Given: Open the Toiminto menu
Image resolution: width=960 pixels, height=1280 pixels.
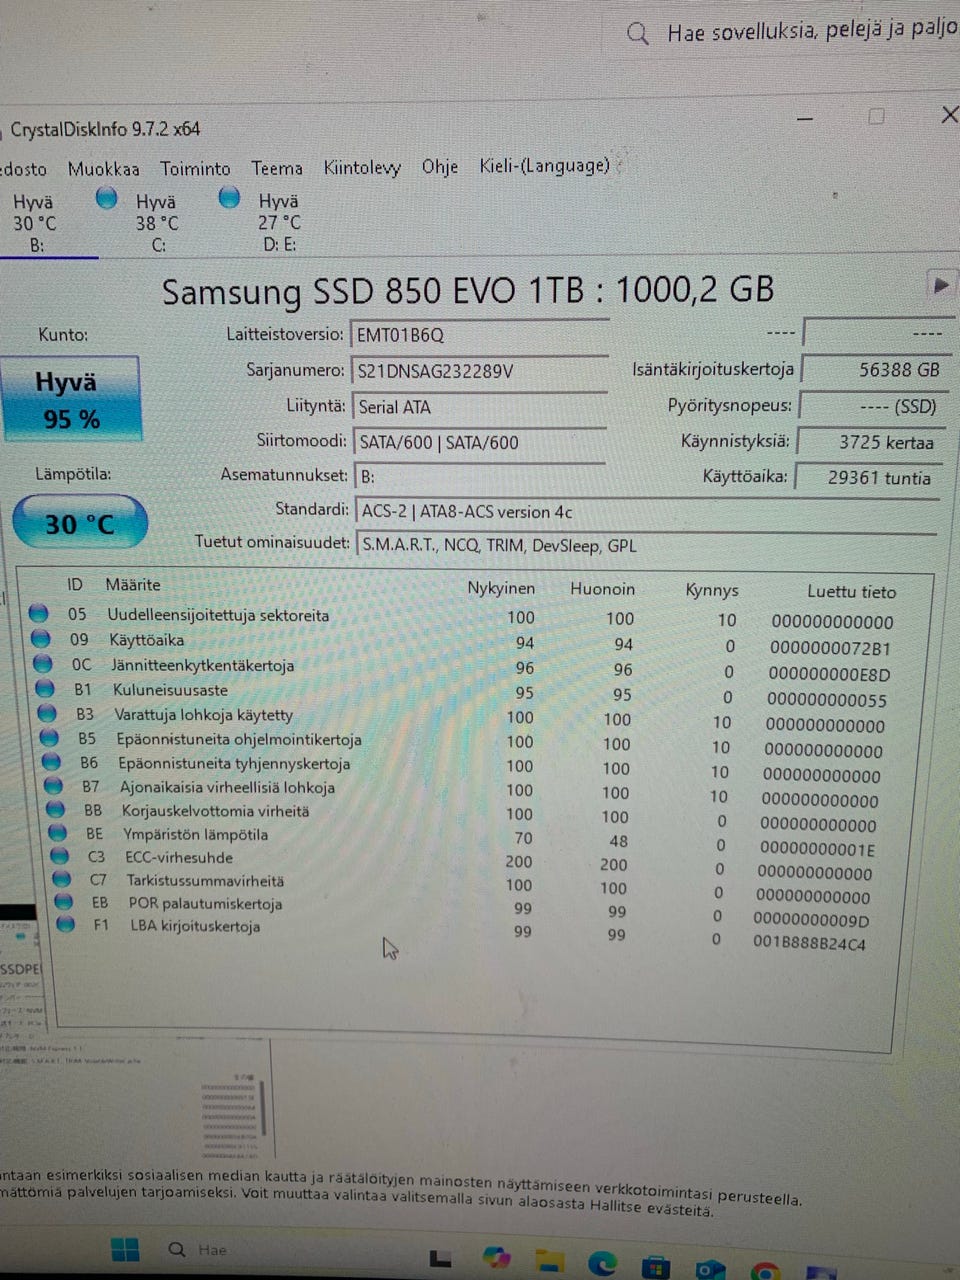Looking at the screenshot, I should [195, 169].
